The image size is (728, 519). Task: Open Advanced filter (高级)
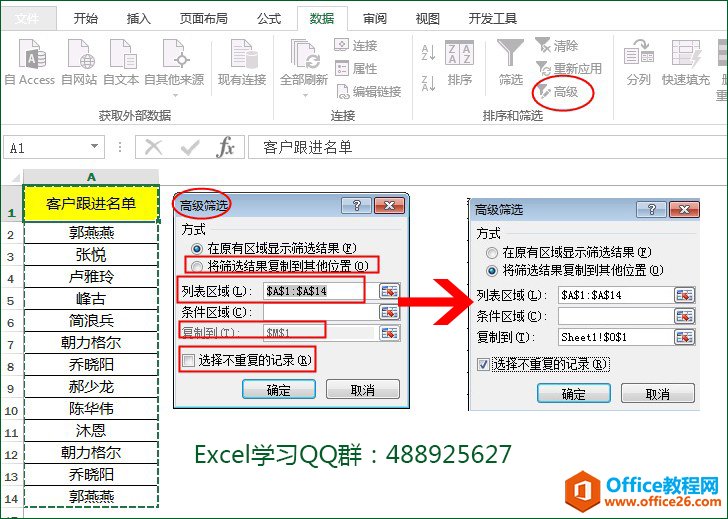[x=558, y=92]
